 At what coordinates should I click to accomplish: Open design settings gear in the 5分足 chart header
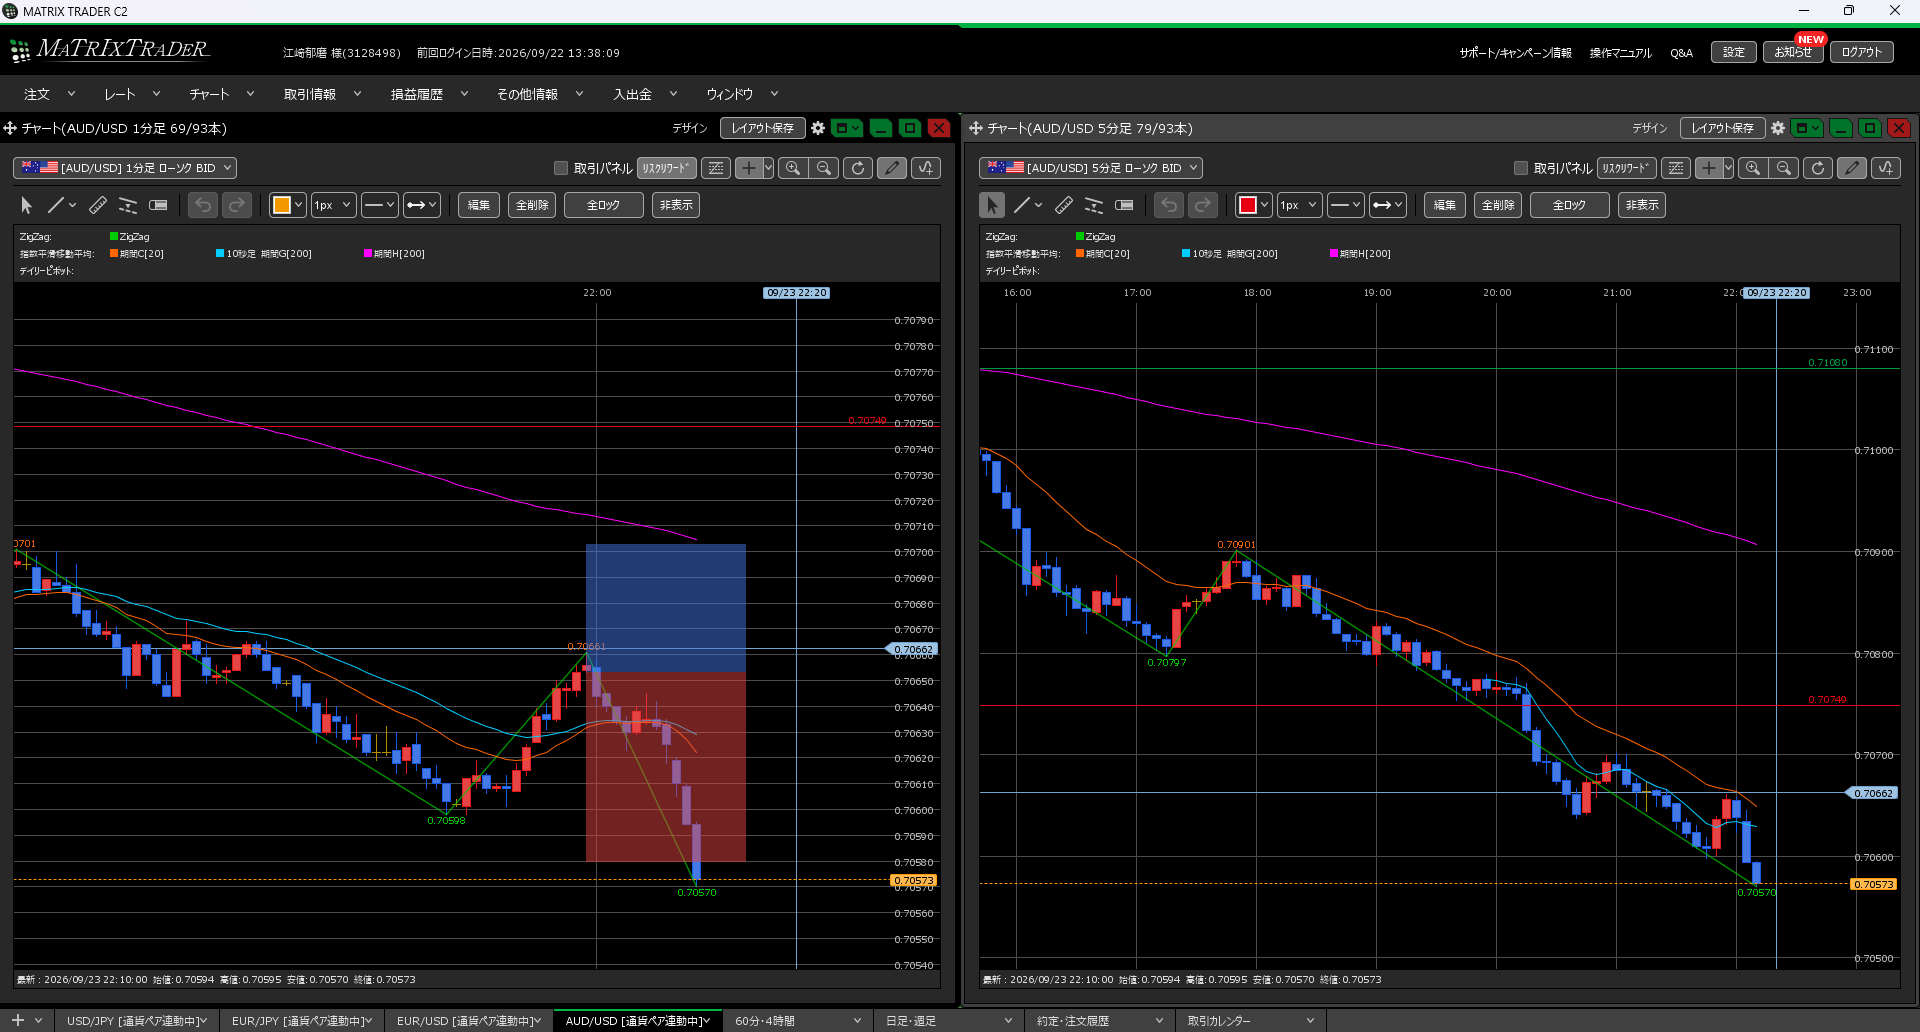pos(1778,128)
